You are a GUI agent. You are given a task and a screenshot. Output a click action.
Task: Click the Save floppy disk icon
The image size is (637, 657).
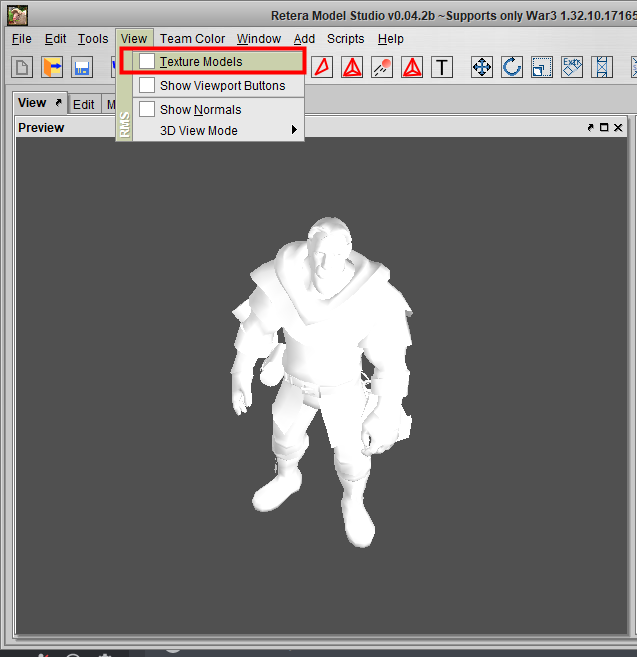(82, 67)
